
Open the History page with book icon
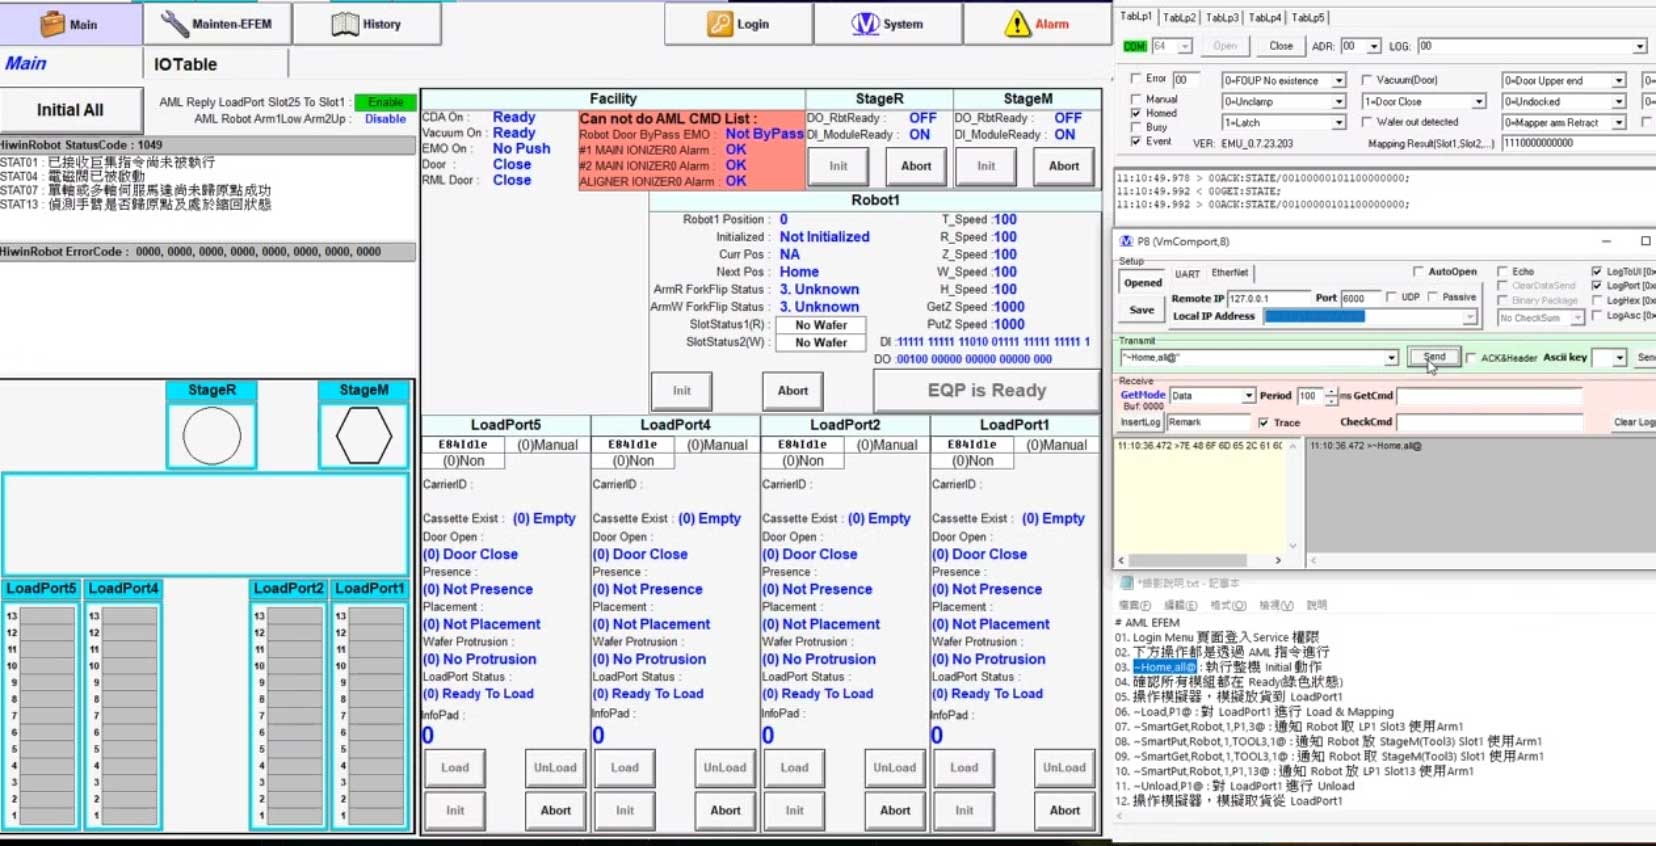[x=367, y=24]
